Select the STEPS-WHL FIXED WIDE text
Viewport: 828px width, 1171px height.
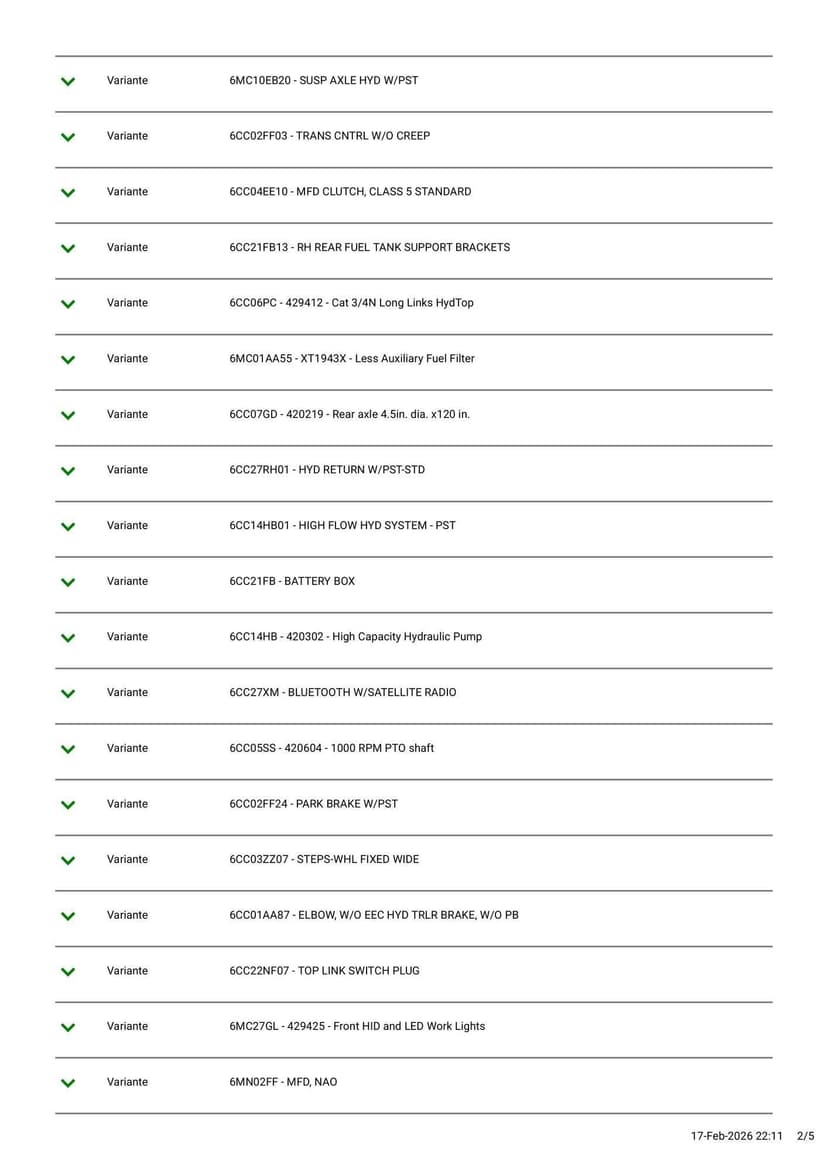tap(324, 859)
